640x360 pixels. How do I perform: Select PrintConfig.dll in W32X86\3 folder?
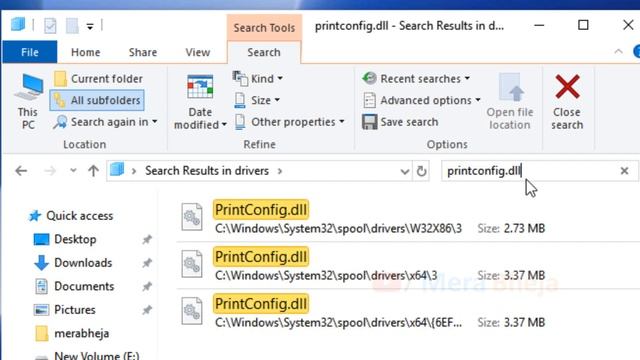261,210
